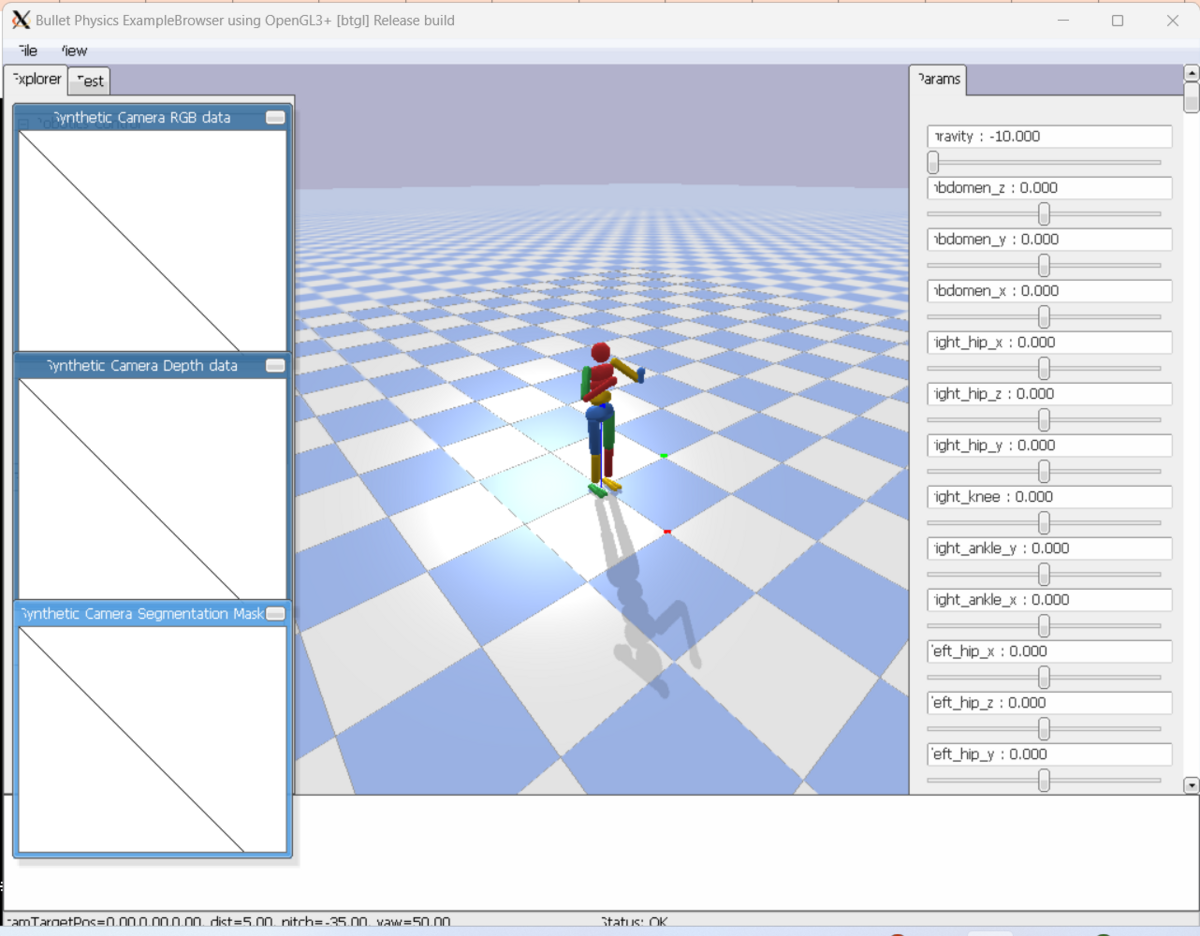The height and width of the screenshot is (936, 1200).
Task: Open the File menu
Action: (27, 50)
